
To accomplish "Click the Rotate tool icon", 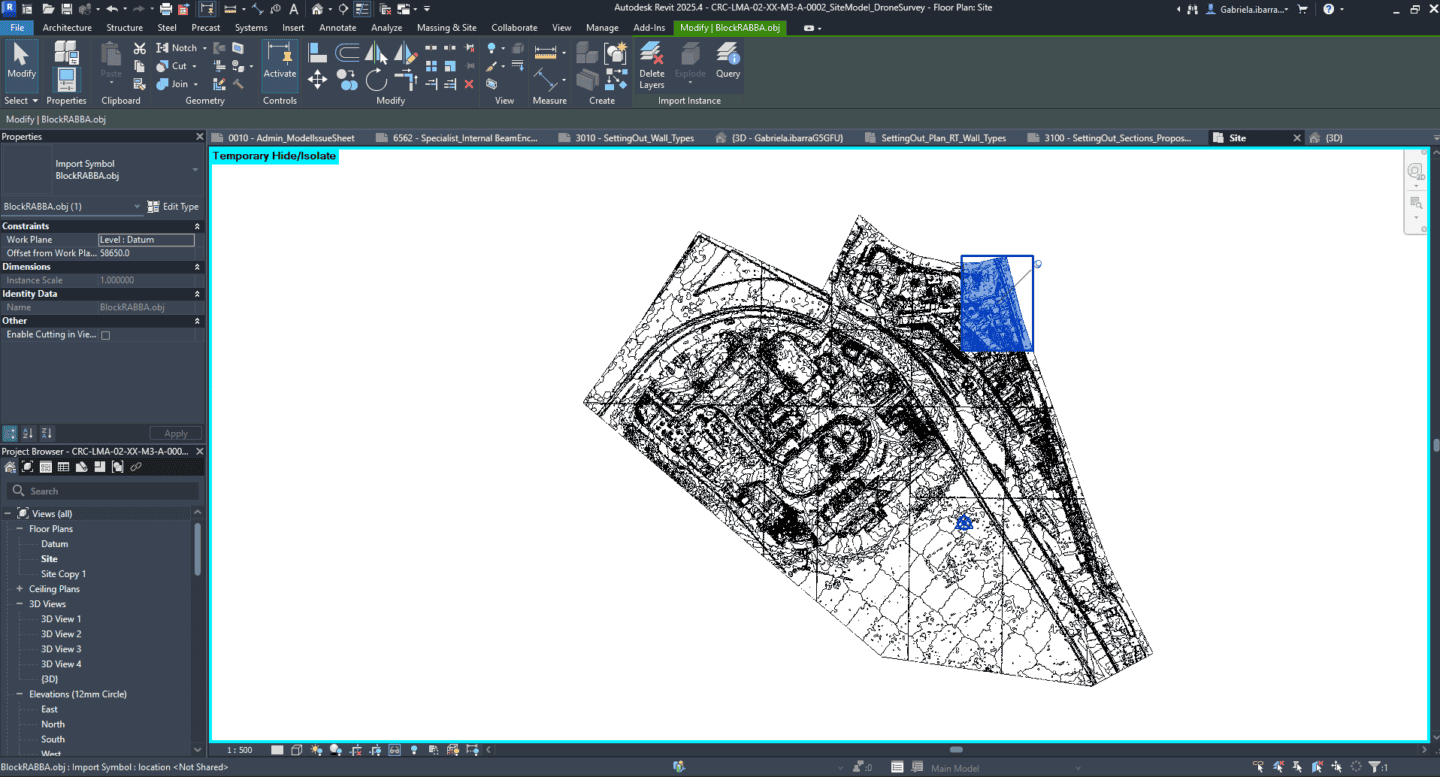I will [376, 79].
